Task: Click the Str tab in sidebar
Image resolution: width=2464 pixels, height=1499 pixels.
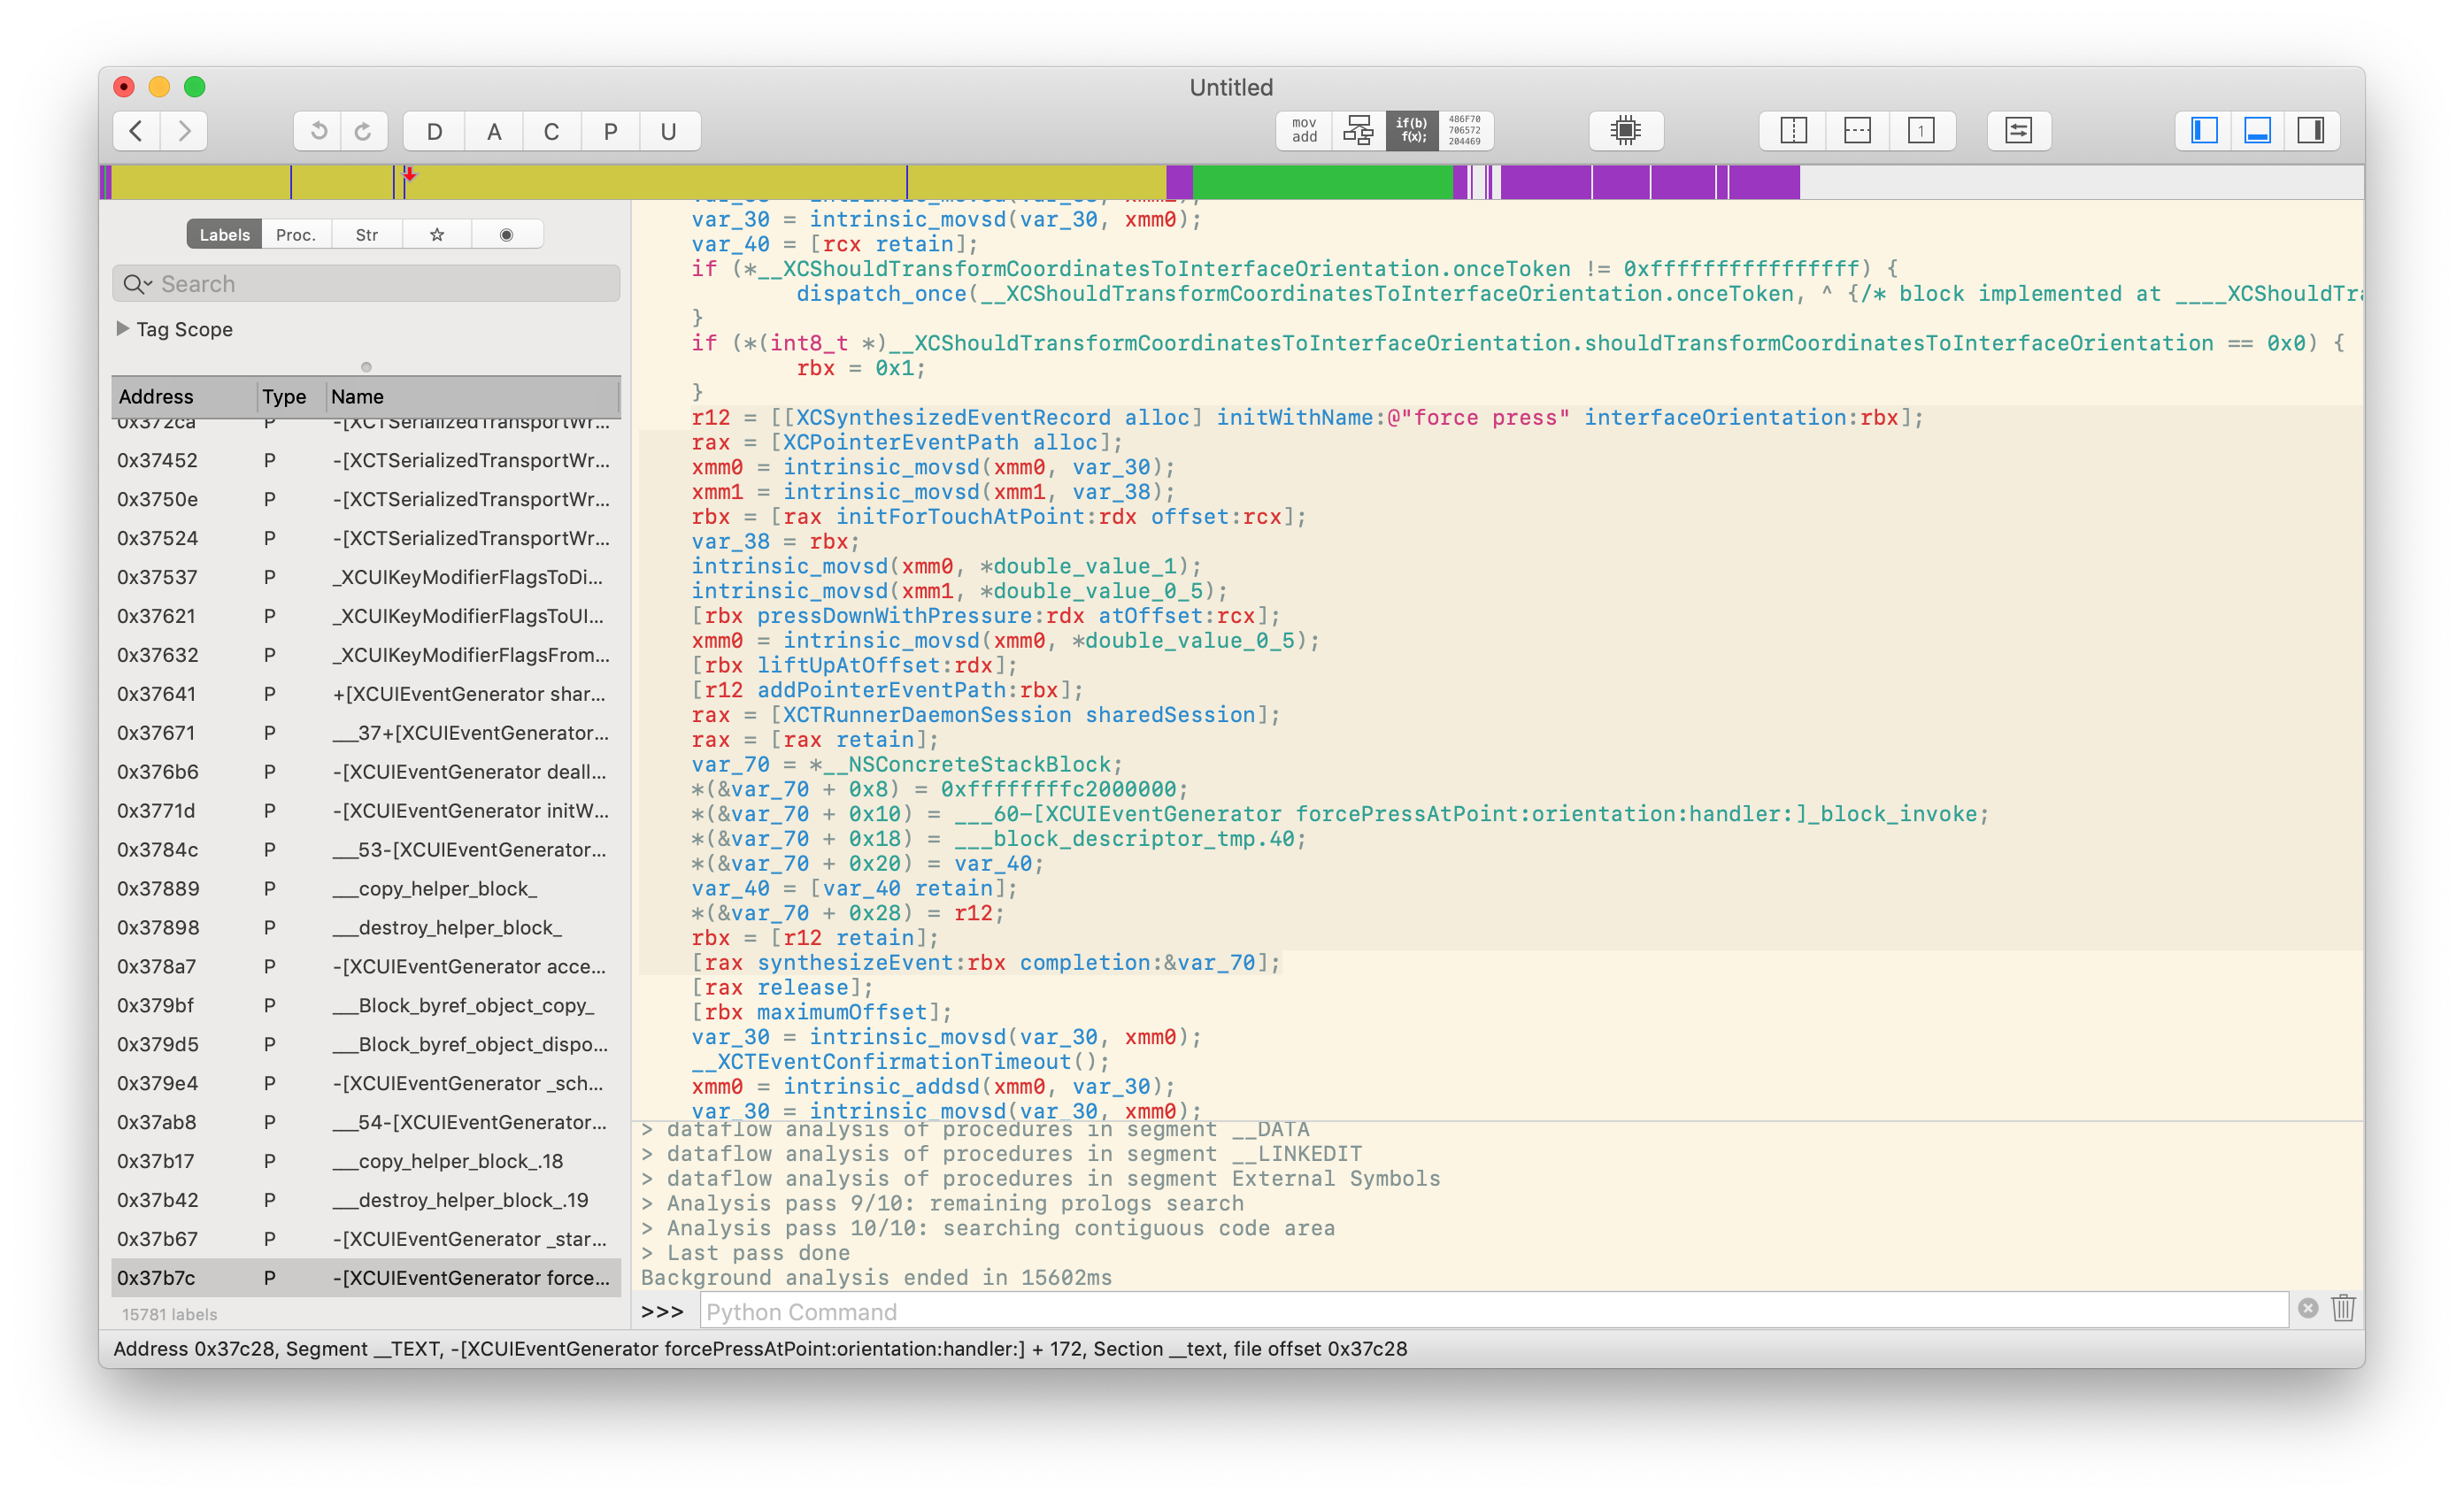Action: pos(368,232)
